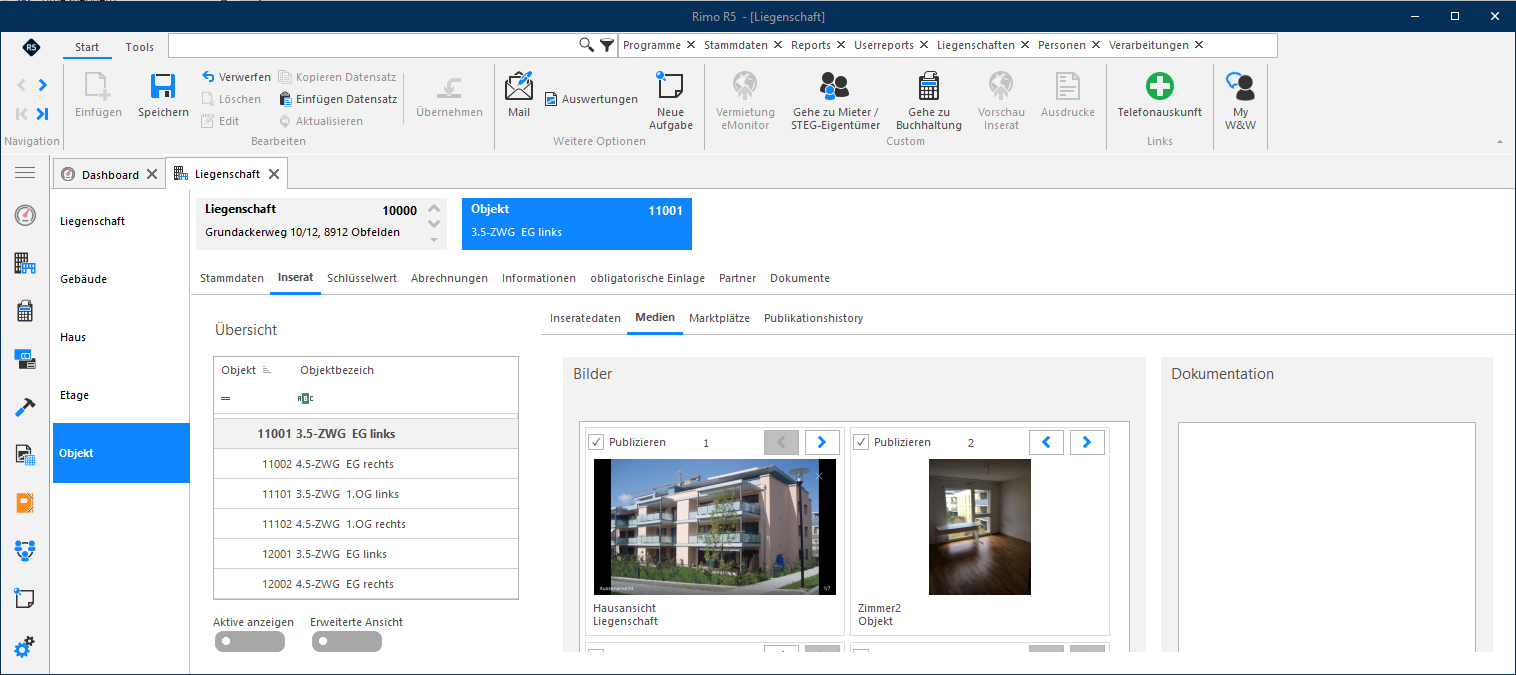Viewport: 1516px width, 675px height.
Task: Select Haus in navigation panel
Action: [121, 337]
